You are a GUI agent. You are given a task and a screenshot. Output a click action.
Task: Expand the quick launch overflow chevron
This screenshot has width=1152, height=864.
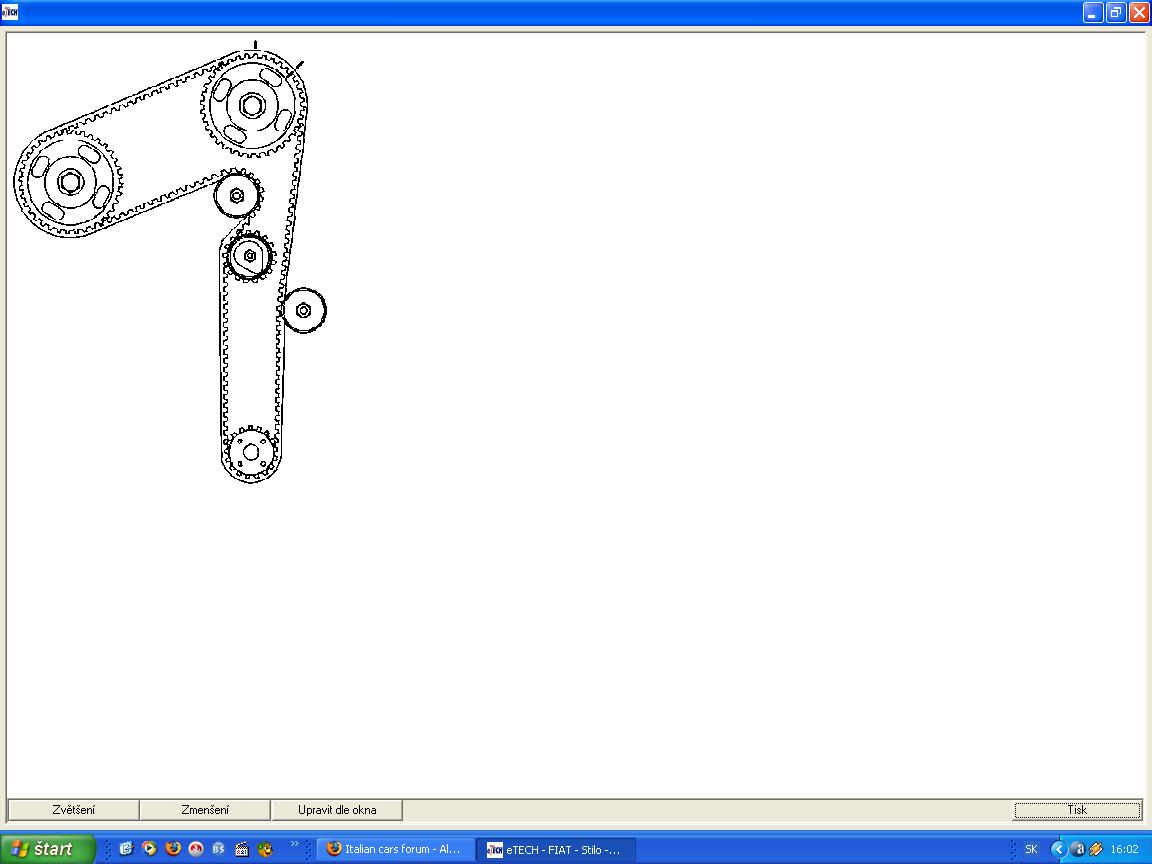pyautogui.click(x=295, y=844)
